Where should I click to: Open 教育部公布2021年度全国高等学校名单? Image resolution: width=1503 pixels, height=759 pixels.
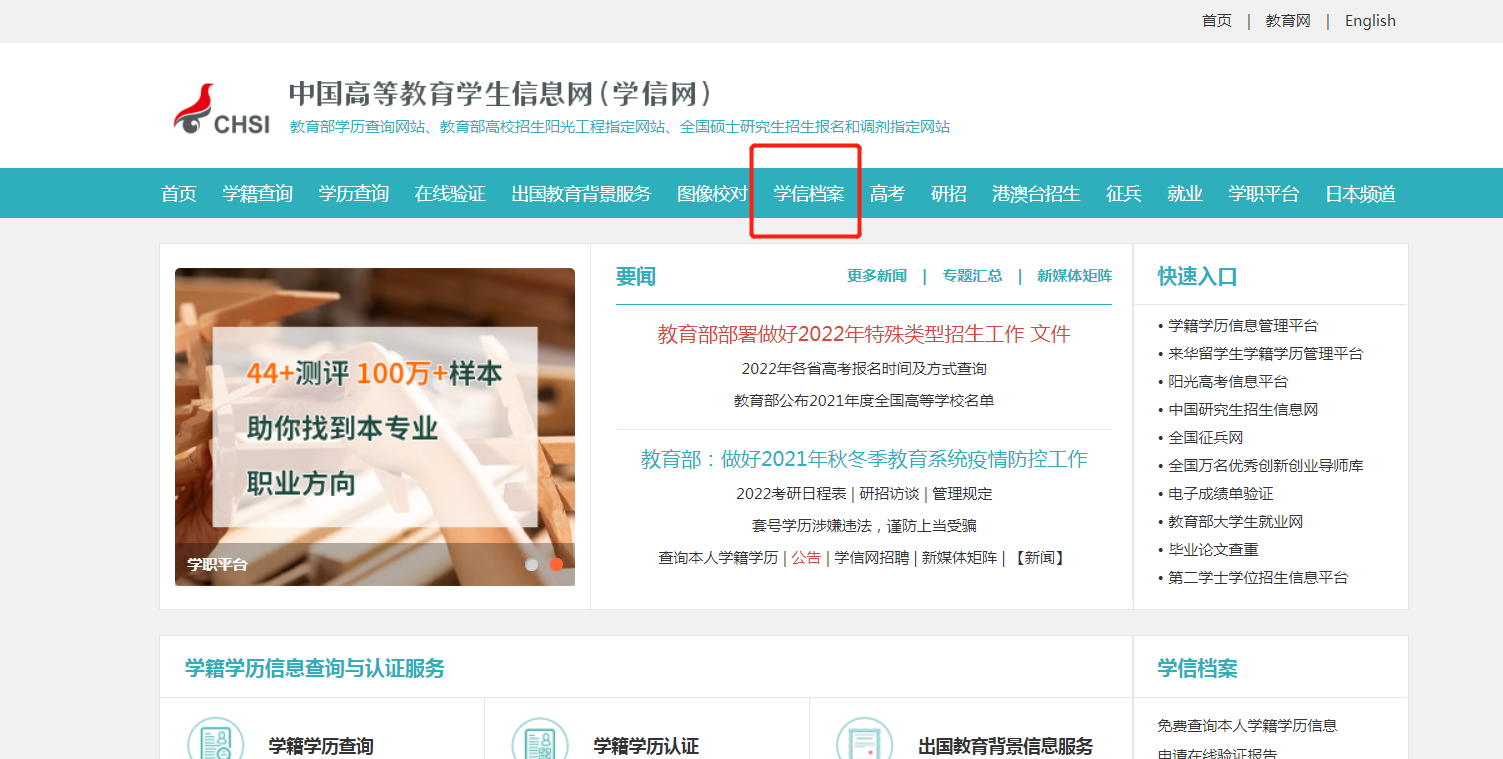pos(864,401)
